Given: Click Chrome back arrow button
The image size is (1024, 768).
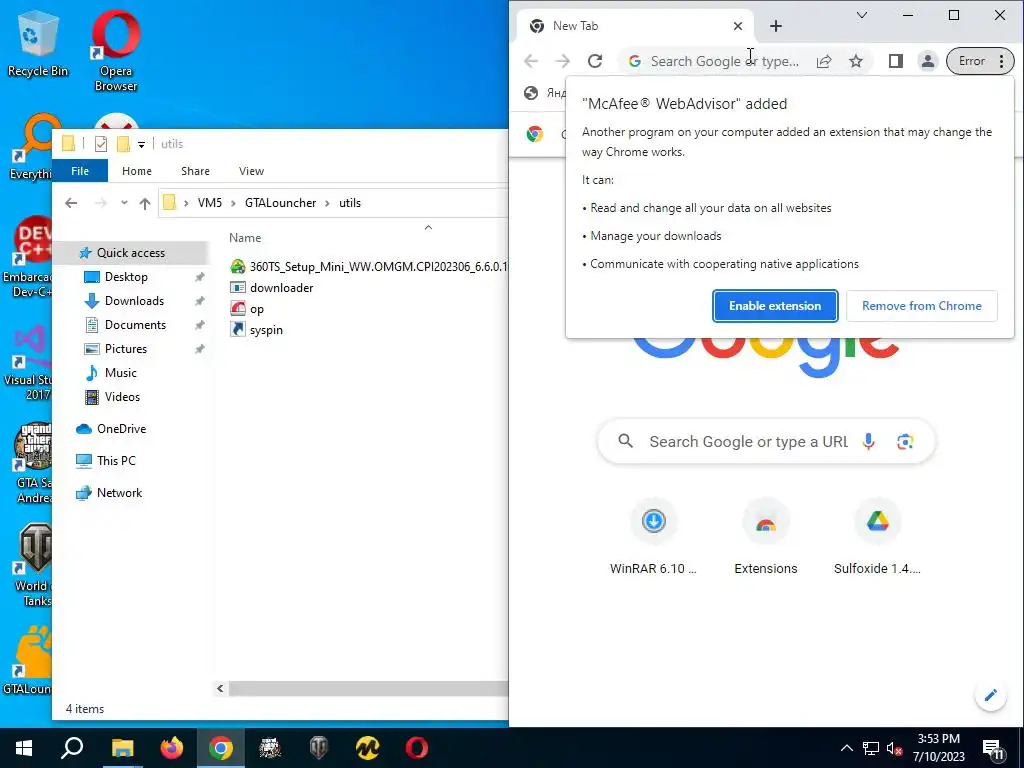Looking at the screenshot, I should 531,61.
